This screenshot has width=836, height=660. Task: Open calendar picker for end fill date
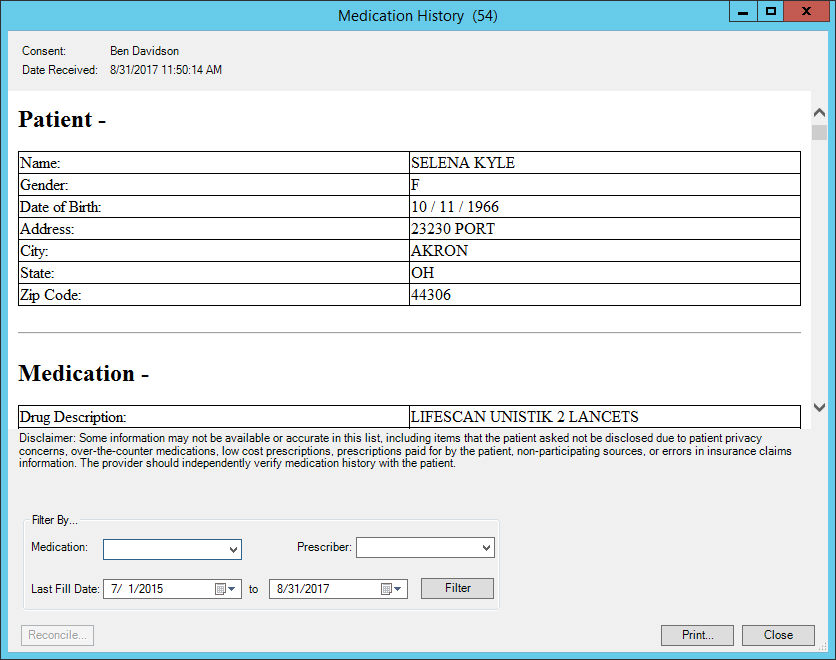(x=391, y=589)
